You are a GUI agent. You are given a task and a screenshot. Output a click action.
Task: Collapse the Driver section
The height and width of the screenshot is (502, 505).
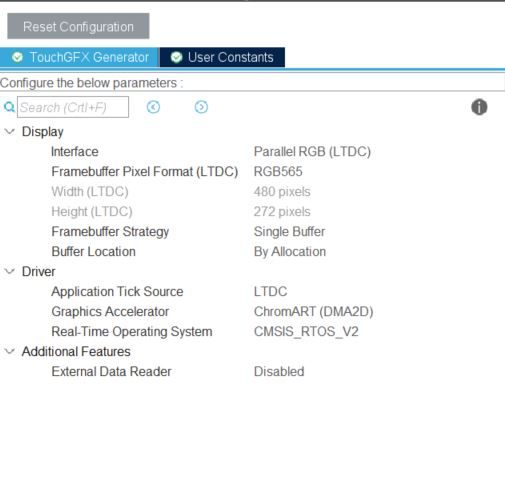click(10, 271)
